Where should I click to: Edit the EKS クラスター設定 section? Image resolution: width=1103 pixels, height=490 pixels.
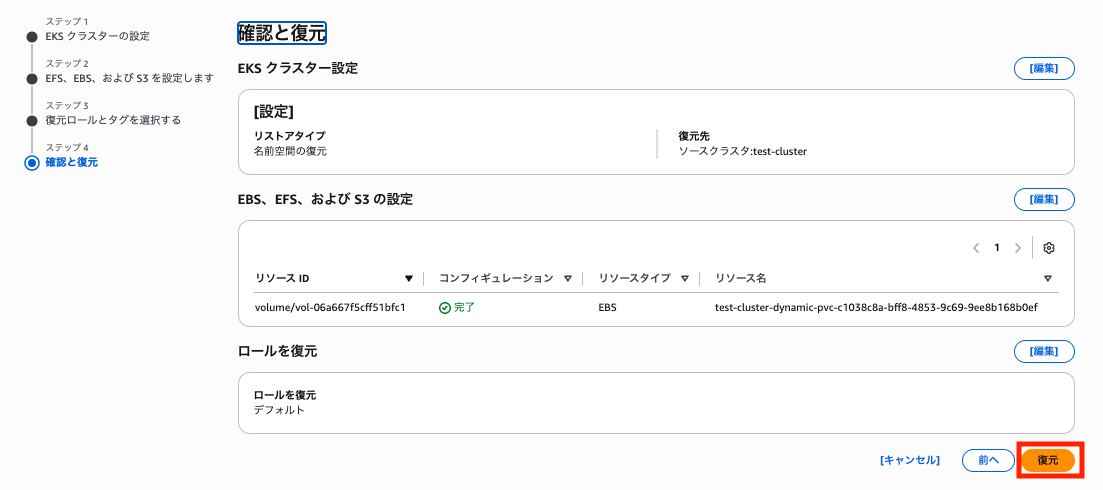[1044, 68]
